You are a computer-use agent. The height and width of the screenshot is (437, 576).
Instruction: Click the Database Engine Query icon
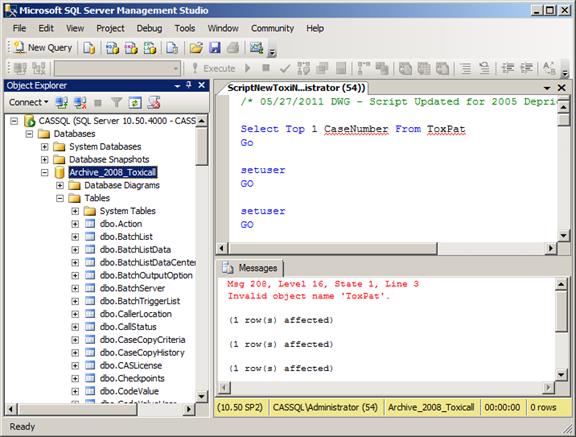89,48
